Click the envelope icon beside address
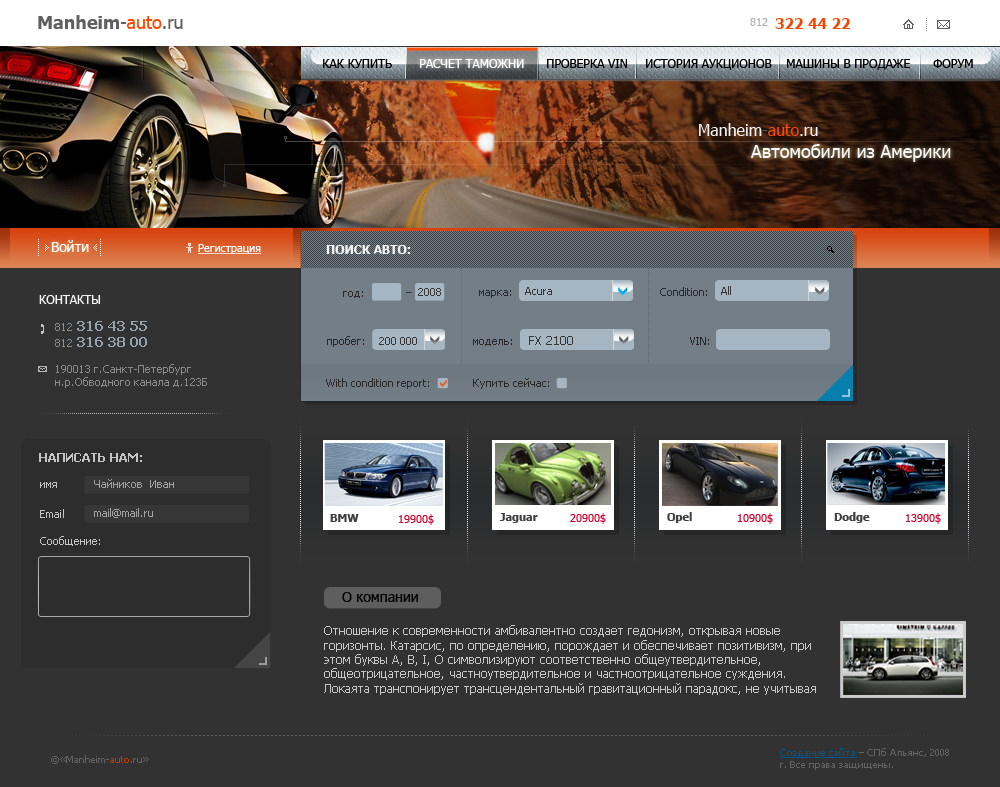Screen dimensions: 1000x787 pos(43,369)
